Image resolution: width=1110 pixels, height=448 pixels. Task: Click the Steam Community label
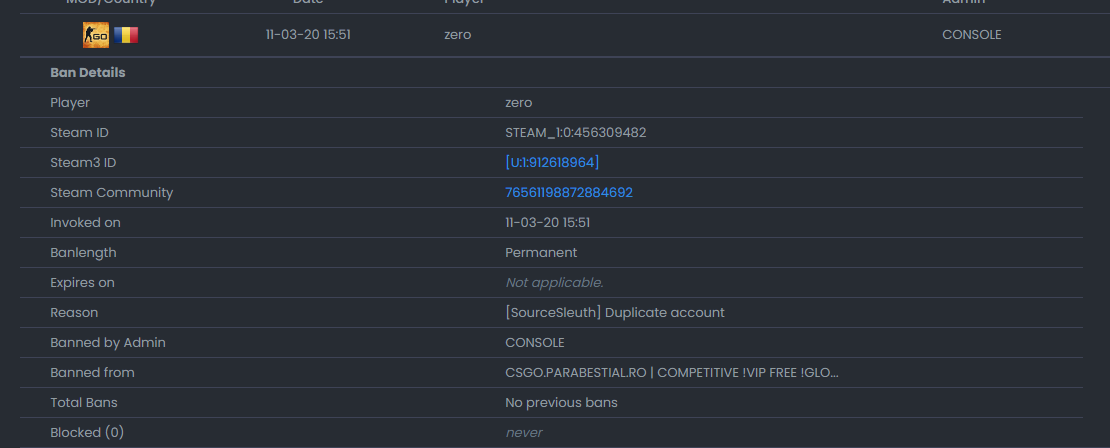tap(111, 193)
